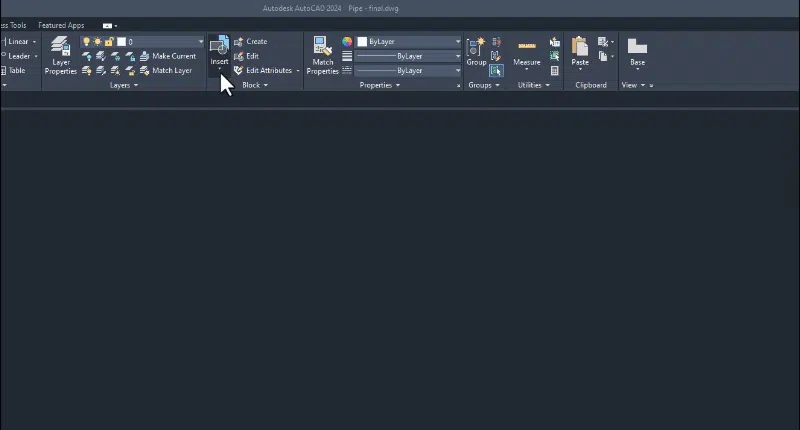Open the Linear dimension dropdown arrow

[35, 42]
